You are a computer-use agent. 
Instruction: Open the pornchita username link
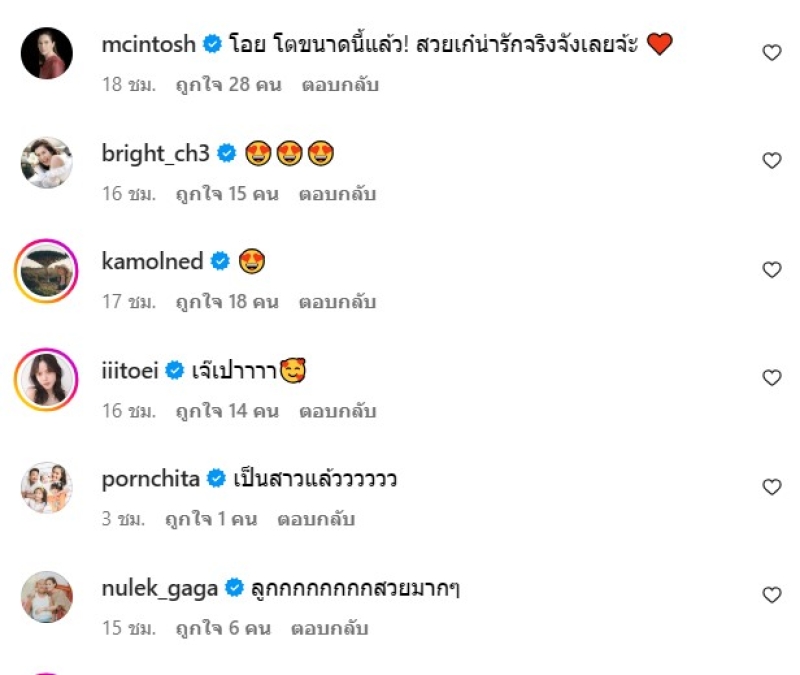(150, 479)
